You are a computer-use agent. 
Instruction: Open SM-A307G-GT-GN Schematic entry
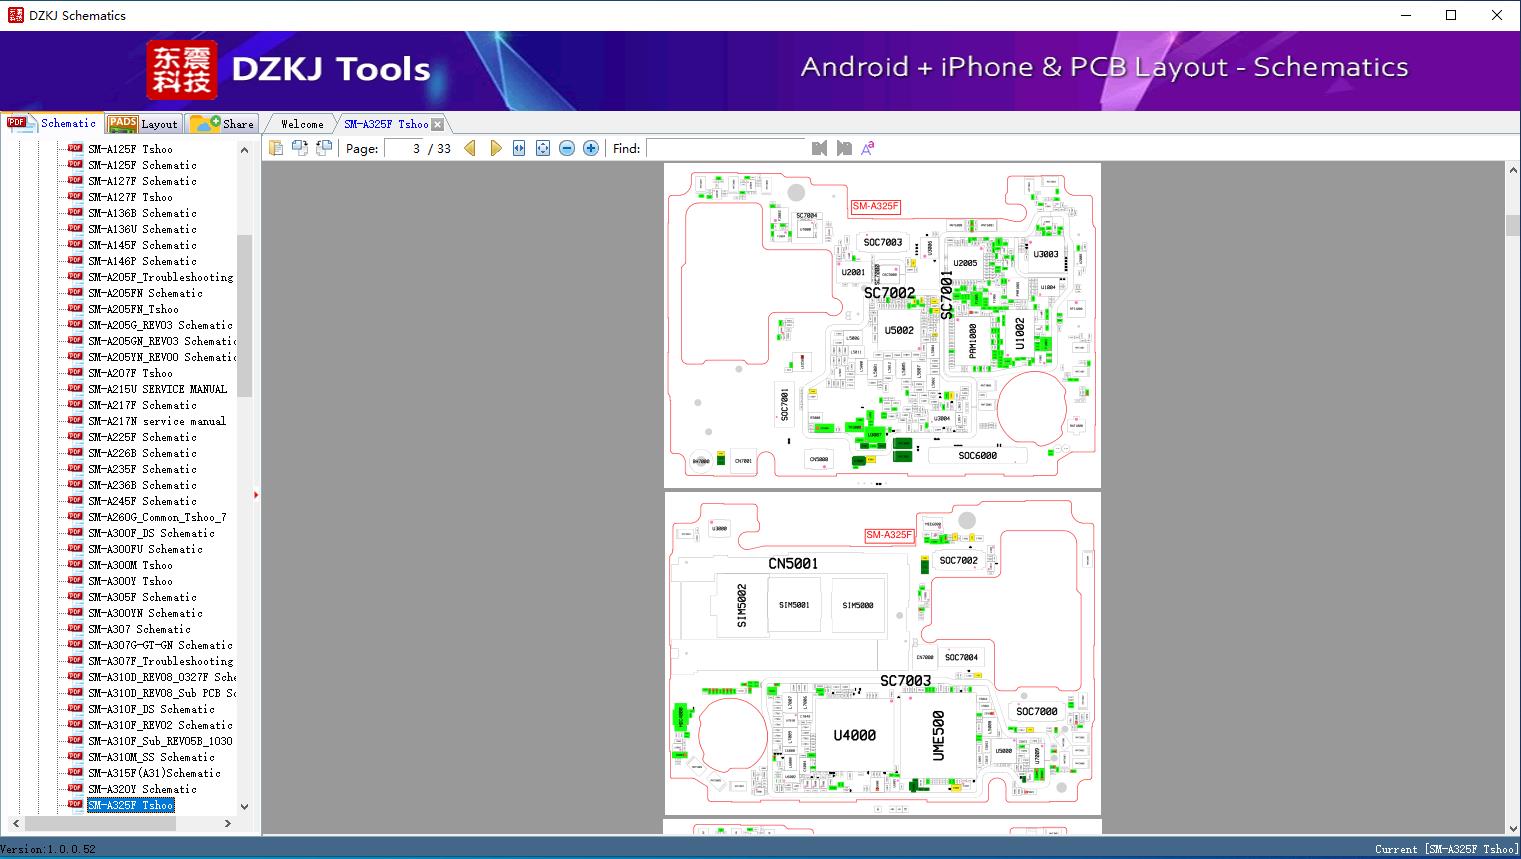pyautogui.click(x=160, y=645)
